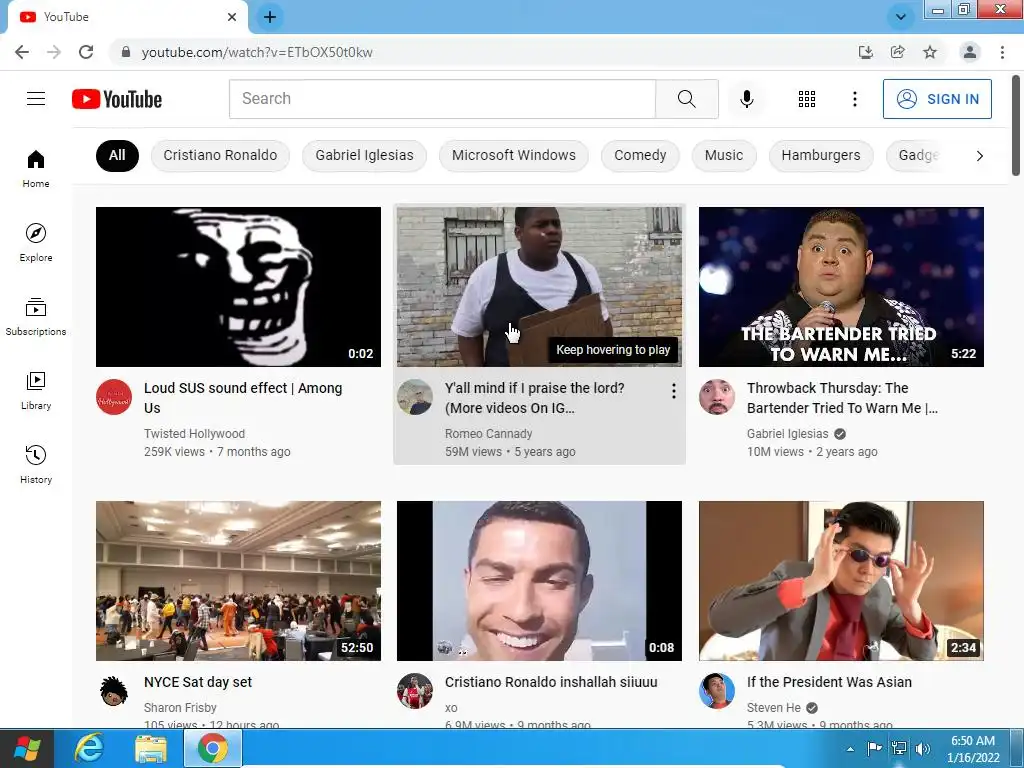Open Explore in sidebar
This screenshot has width=1024, height=768.
point(36,242)
